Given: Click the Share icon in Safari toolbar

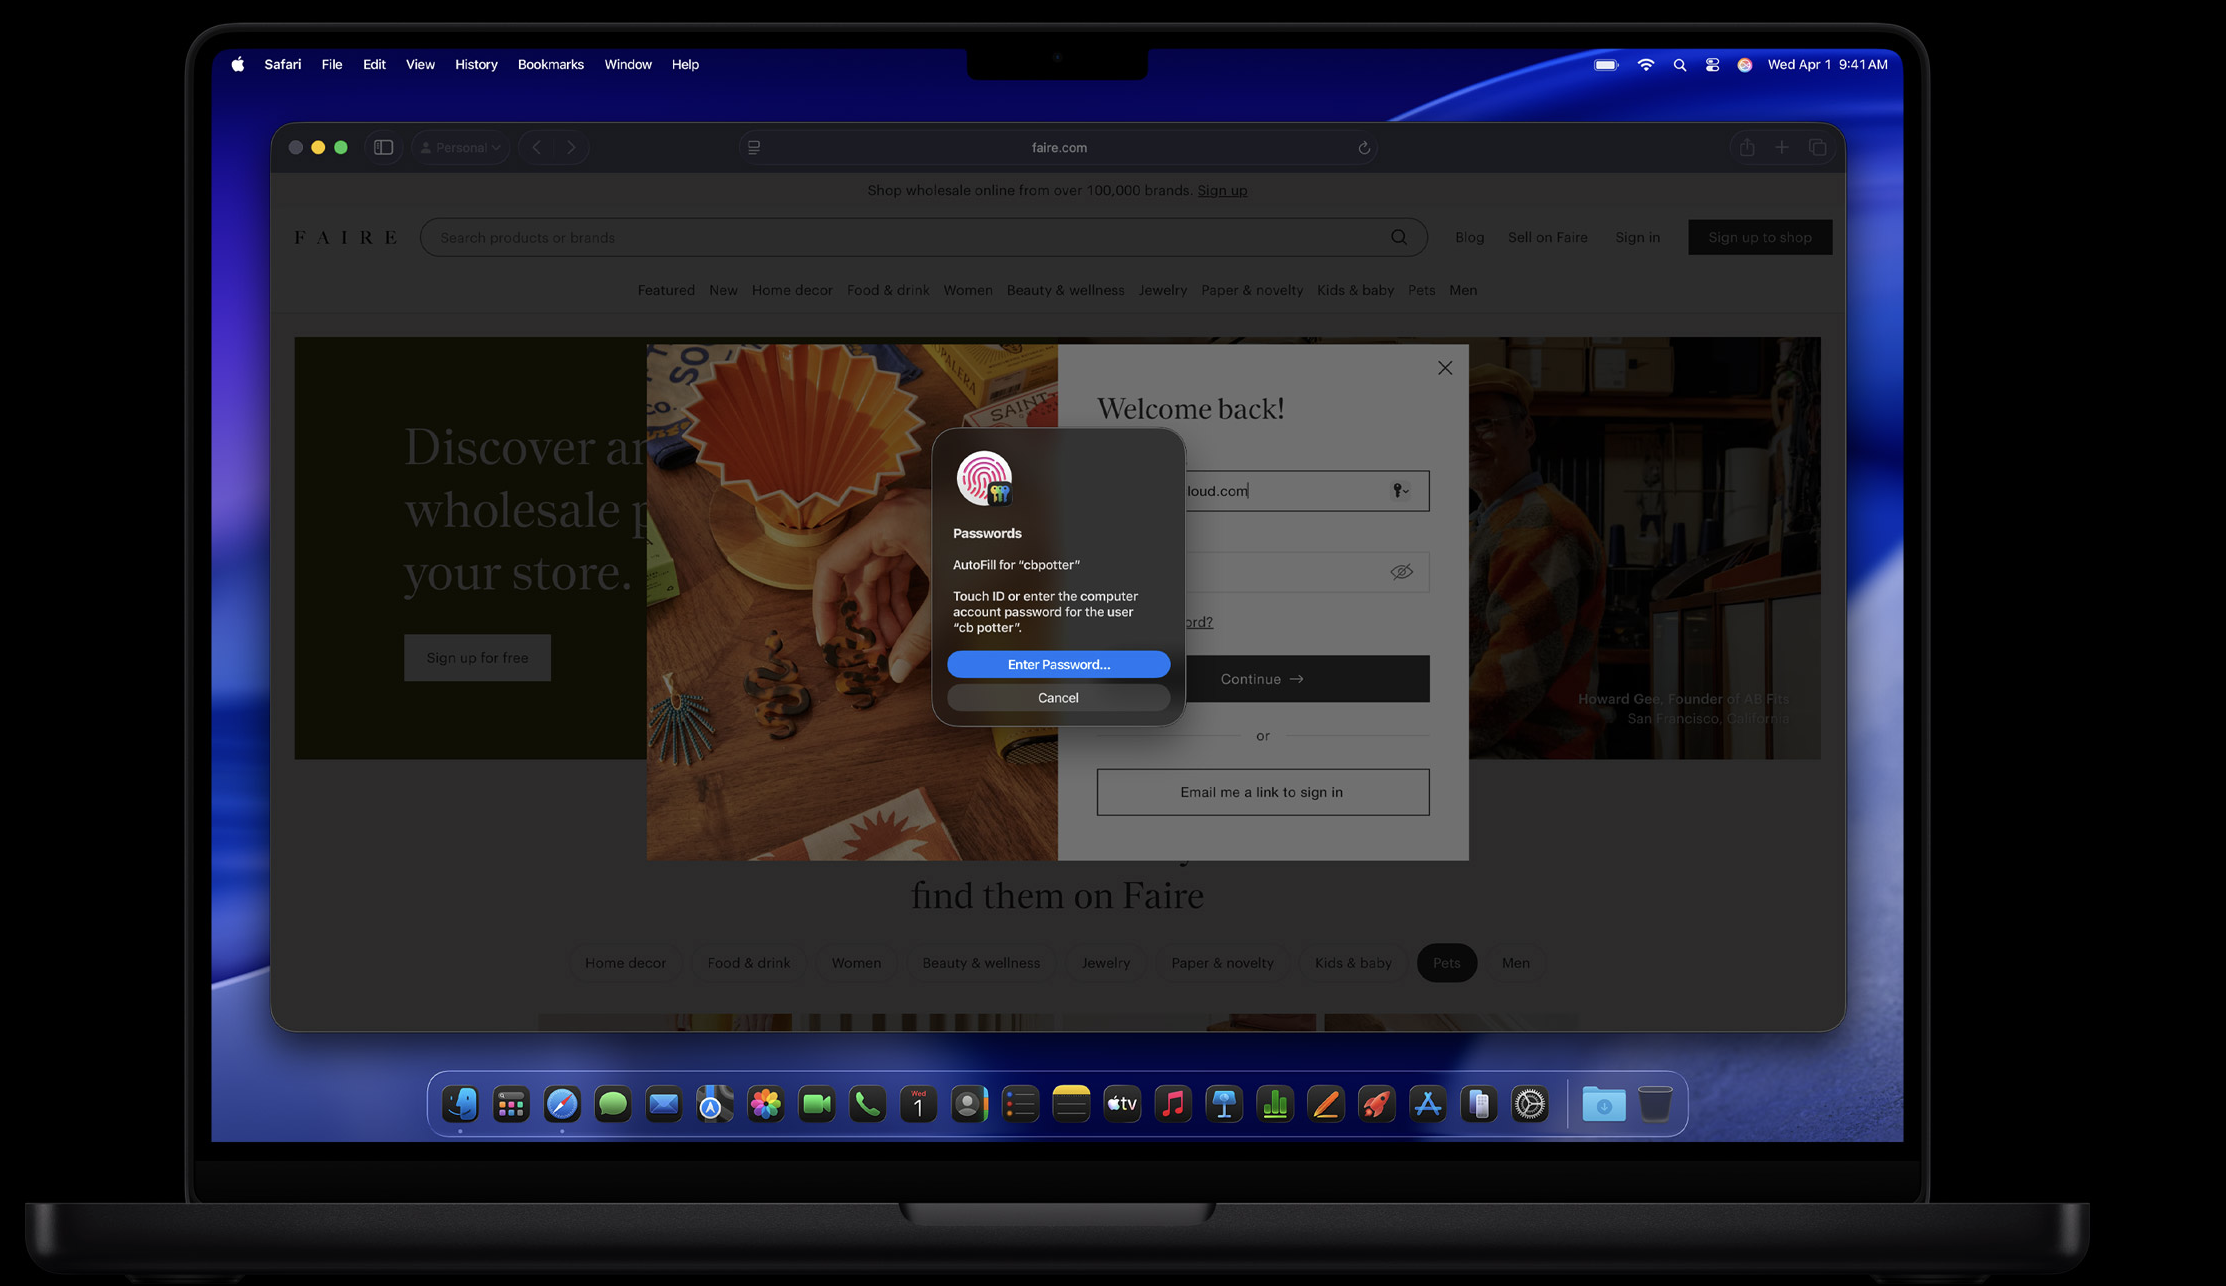Looking at the screenshot, I should pos(1747,147).
